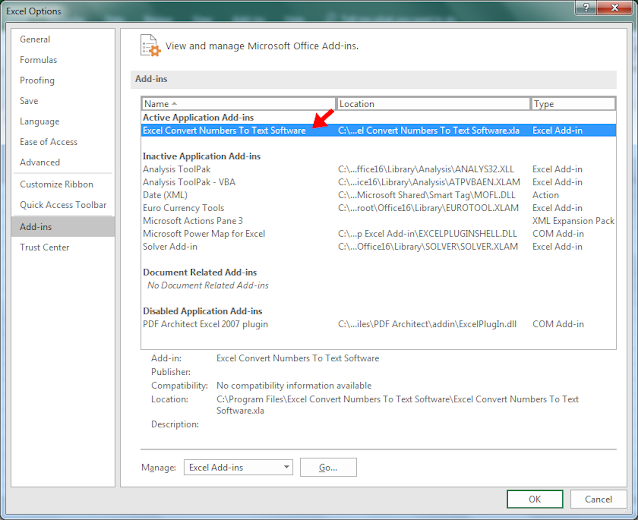
Task: Select PDF Architect Excel 2007 plugin
Action: click(x=378, y=324)
